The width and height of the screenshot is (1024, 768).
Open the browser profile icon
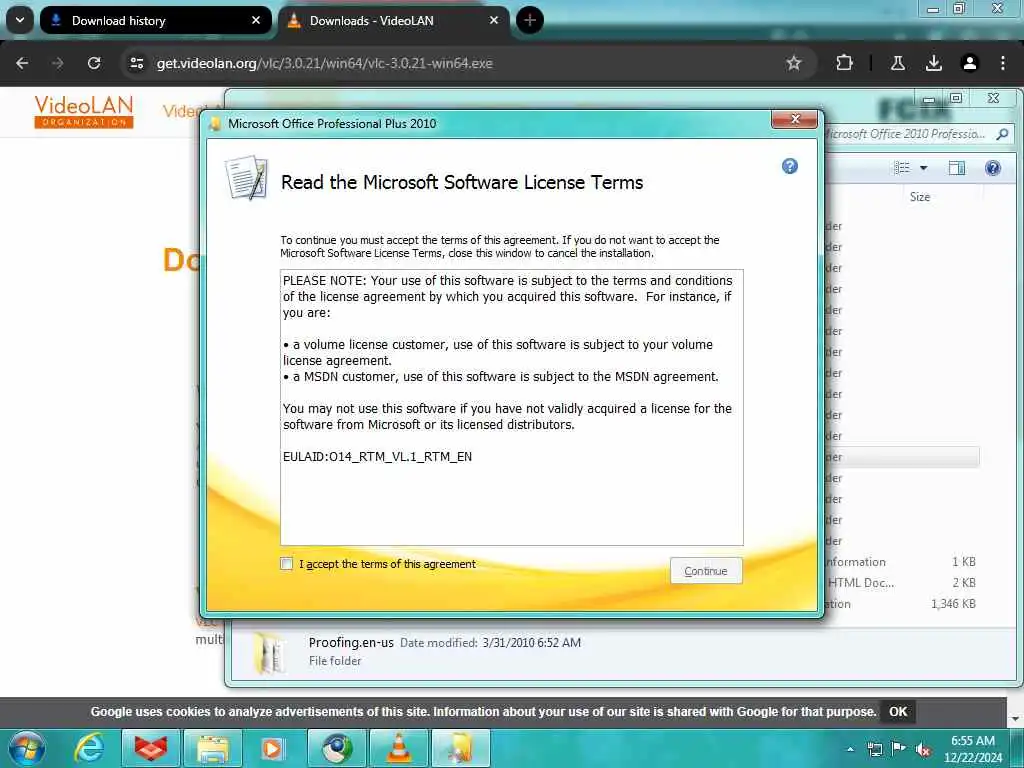970,63
